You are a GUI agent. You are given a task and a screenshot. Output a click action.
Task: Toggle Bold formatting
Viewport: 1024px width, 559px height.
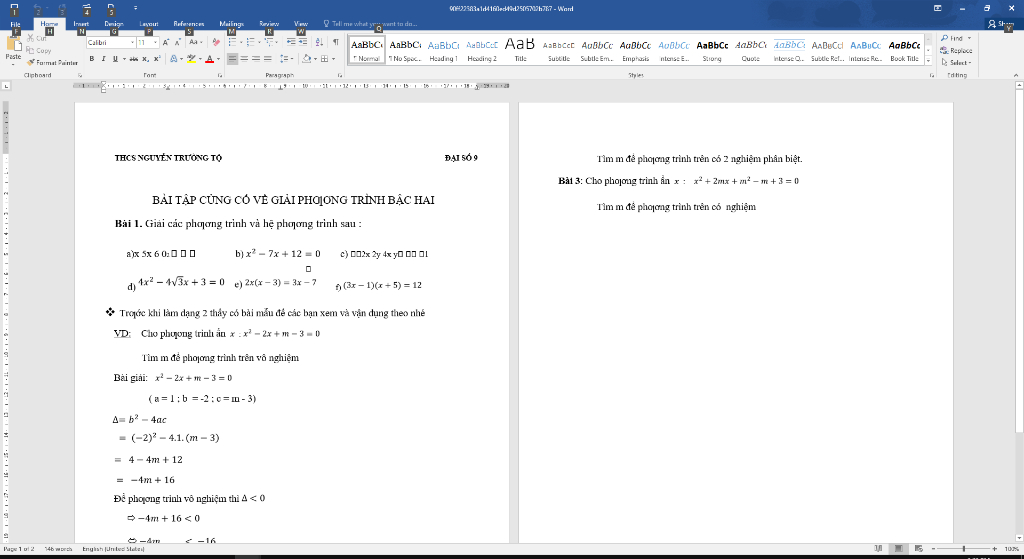click(91, 59)
